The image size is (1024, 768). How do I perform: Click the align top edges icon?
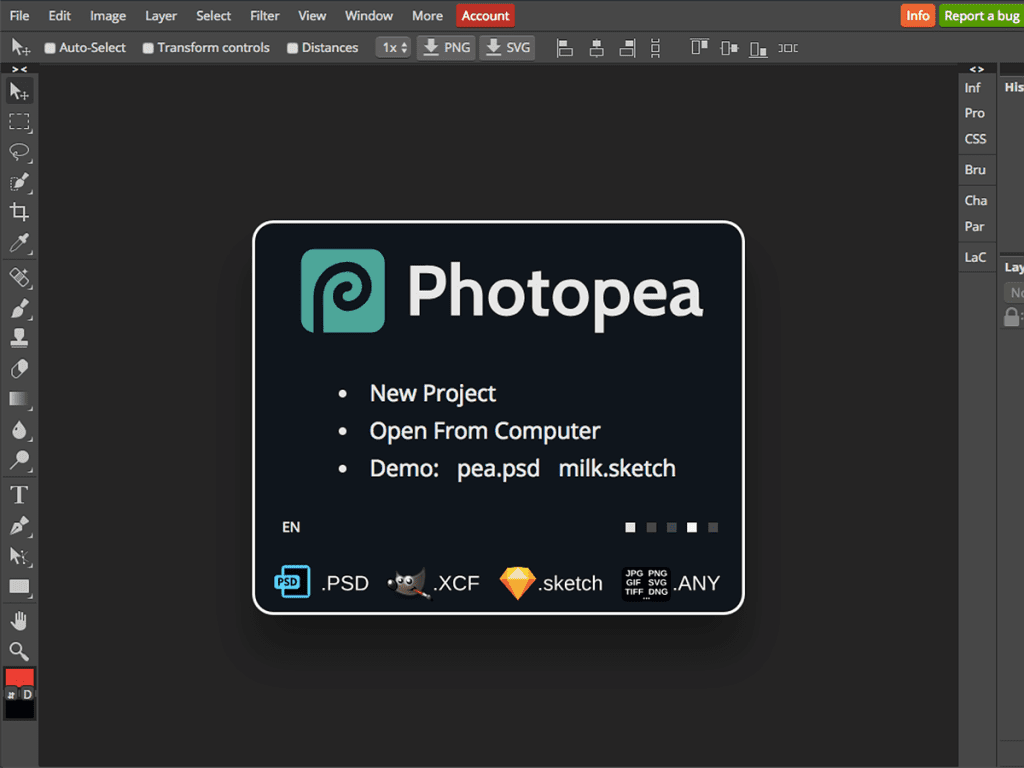tap(699, 48)
